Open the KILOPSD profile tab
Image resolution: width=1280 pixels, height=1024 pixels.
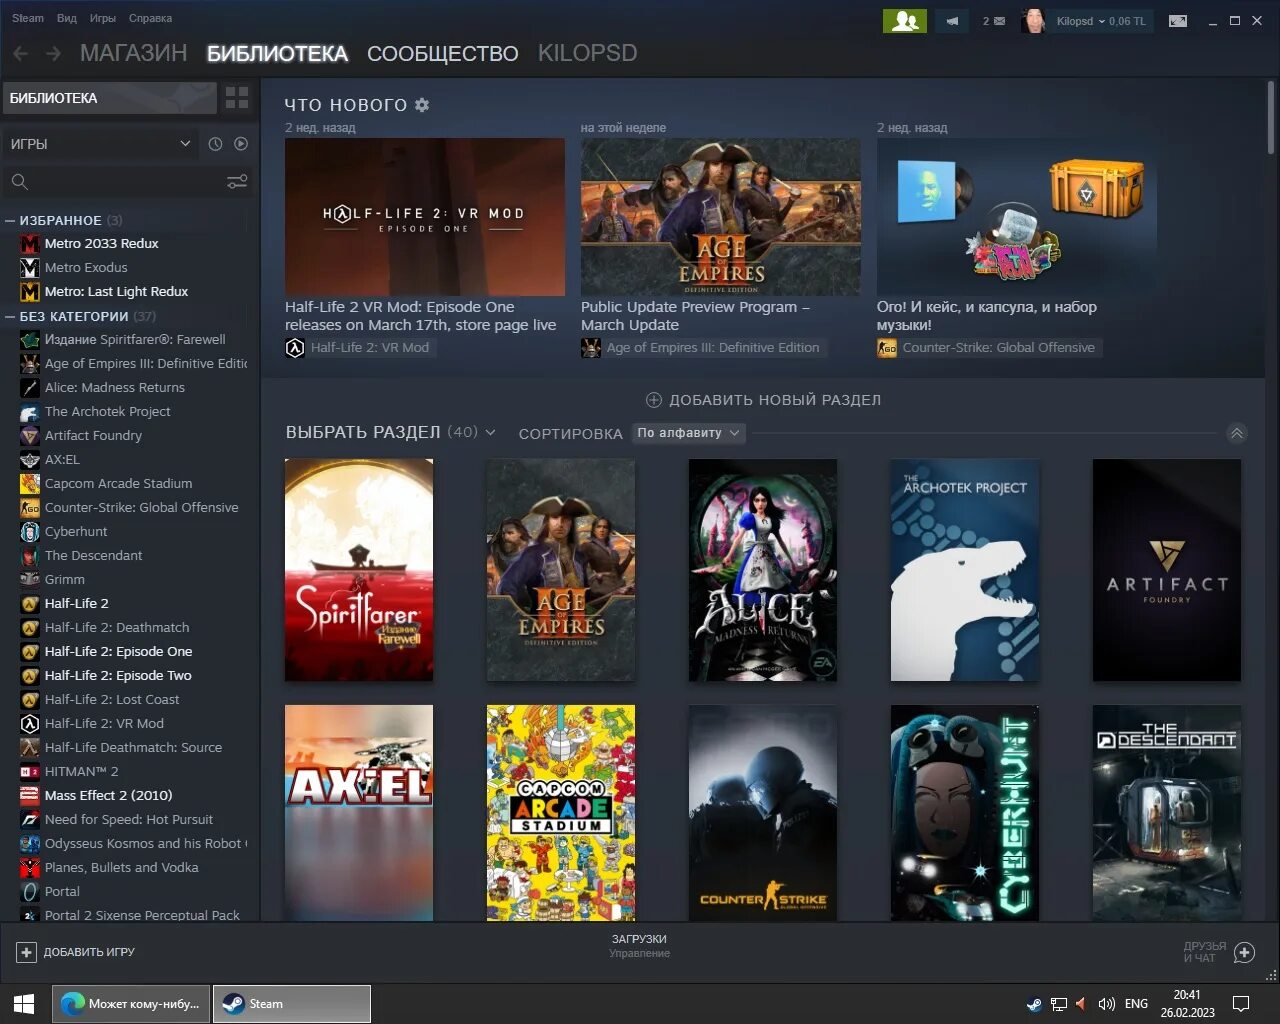pyautogui.click(x=588, y=53)
